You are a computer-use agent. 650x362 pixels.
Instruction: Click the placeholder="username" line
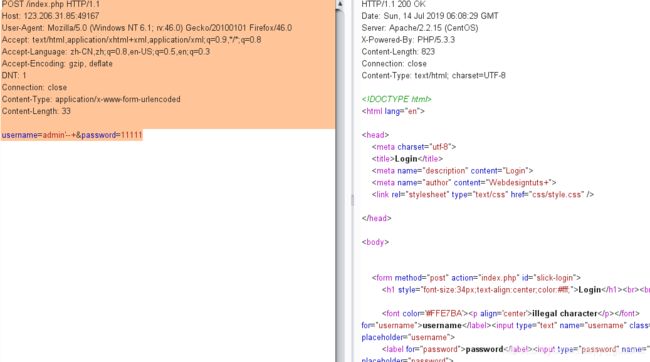[408, 338]
